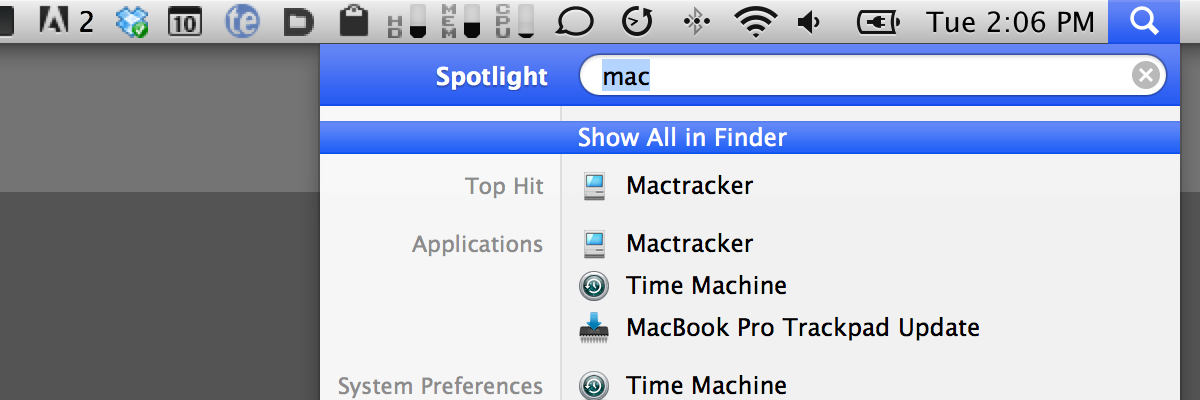Open the Dropbox menu bar icon
Image resolution: width=1200 pixels, height=400 pixels.
point(133,21)
